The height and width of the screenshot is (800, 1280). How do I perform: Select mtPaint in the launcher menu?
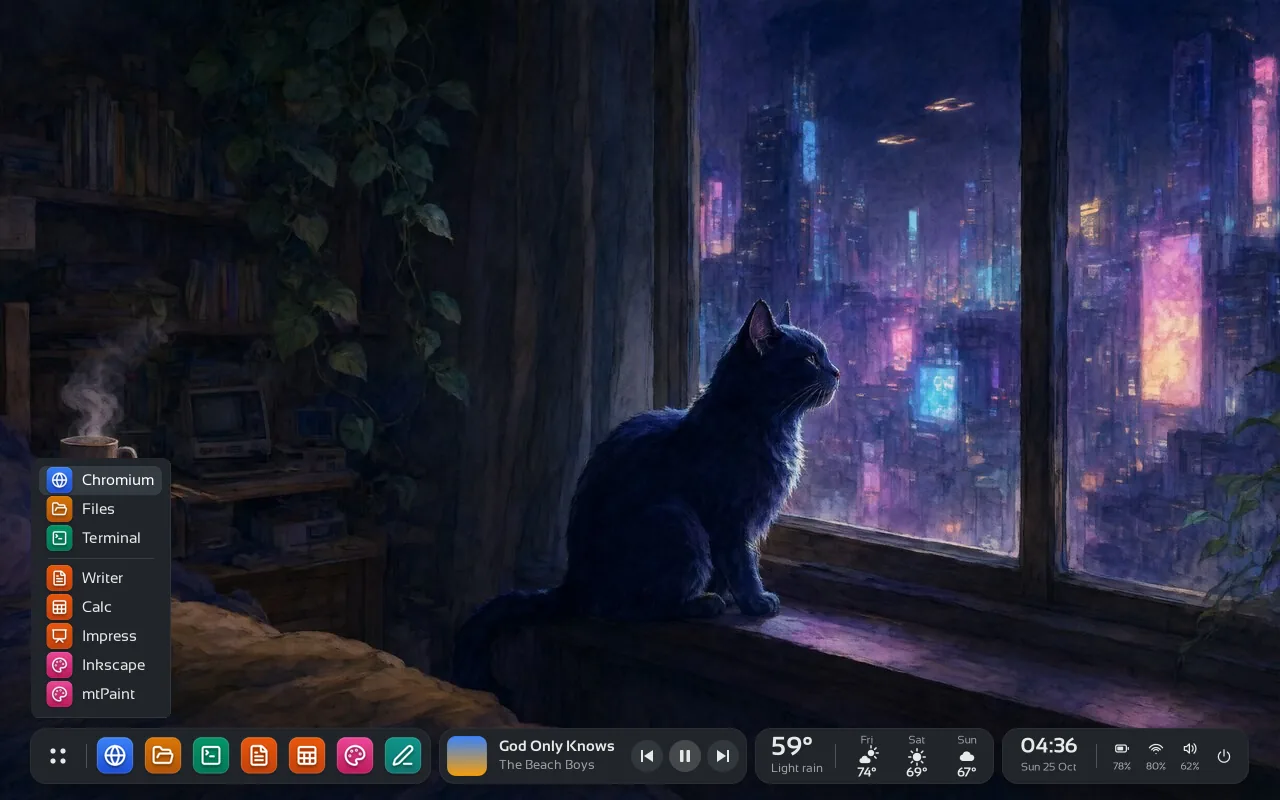(x=100, y=694)
